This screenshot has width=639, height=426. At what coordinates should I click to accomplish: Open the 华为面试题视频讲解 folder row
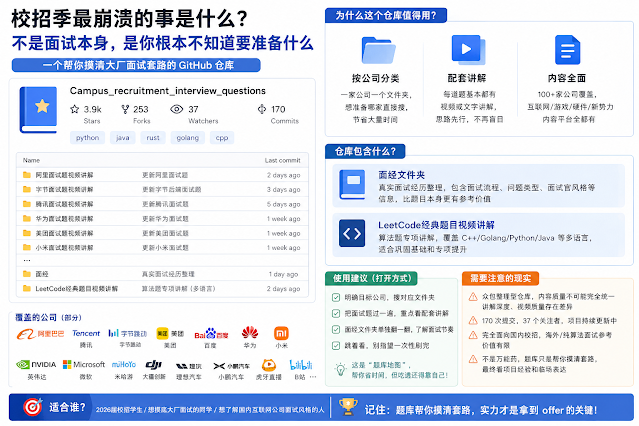click(162, 219)
